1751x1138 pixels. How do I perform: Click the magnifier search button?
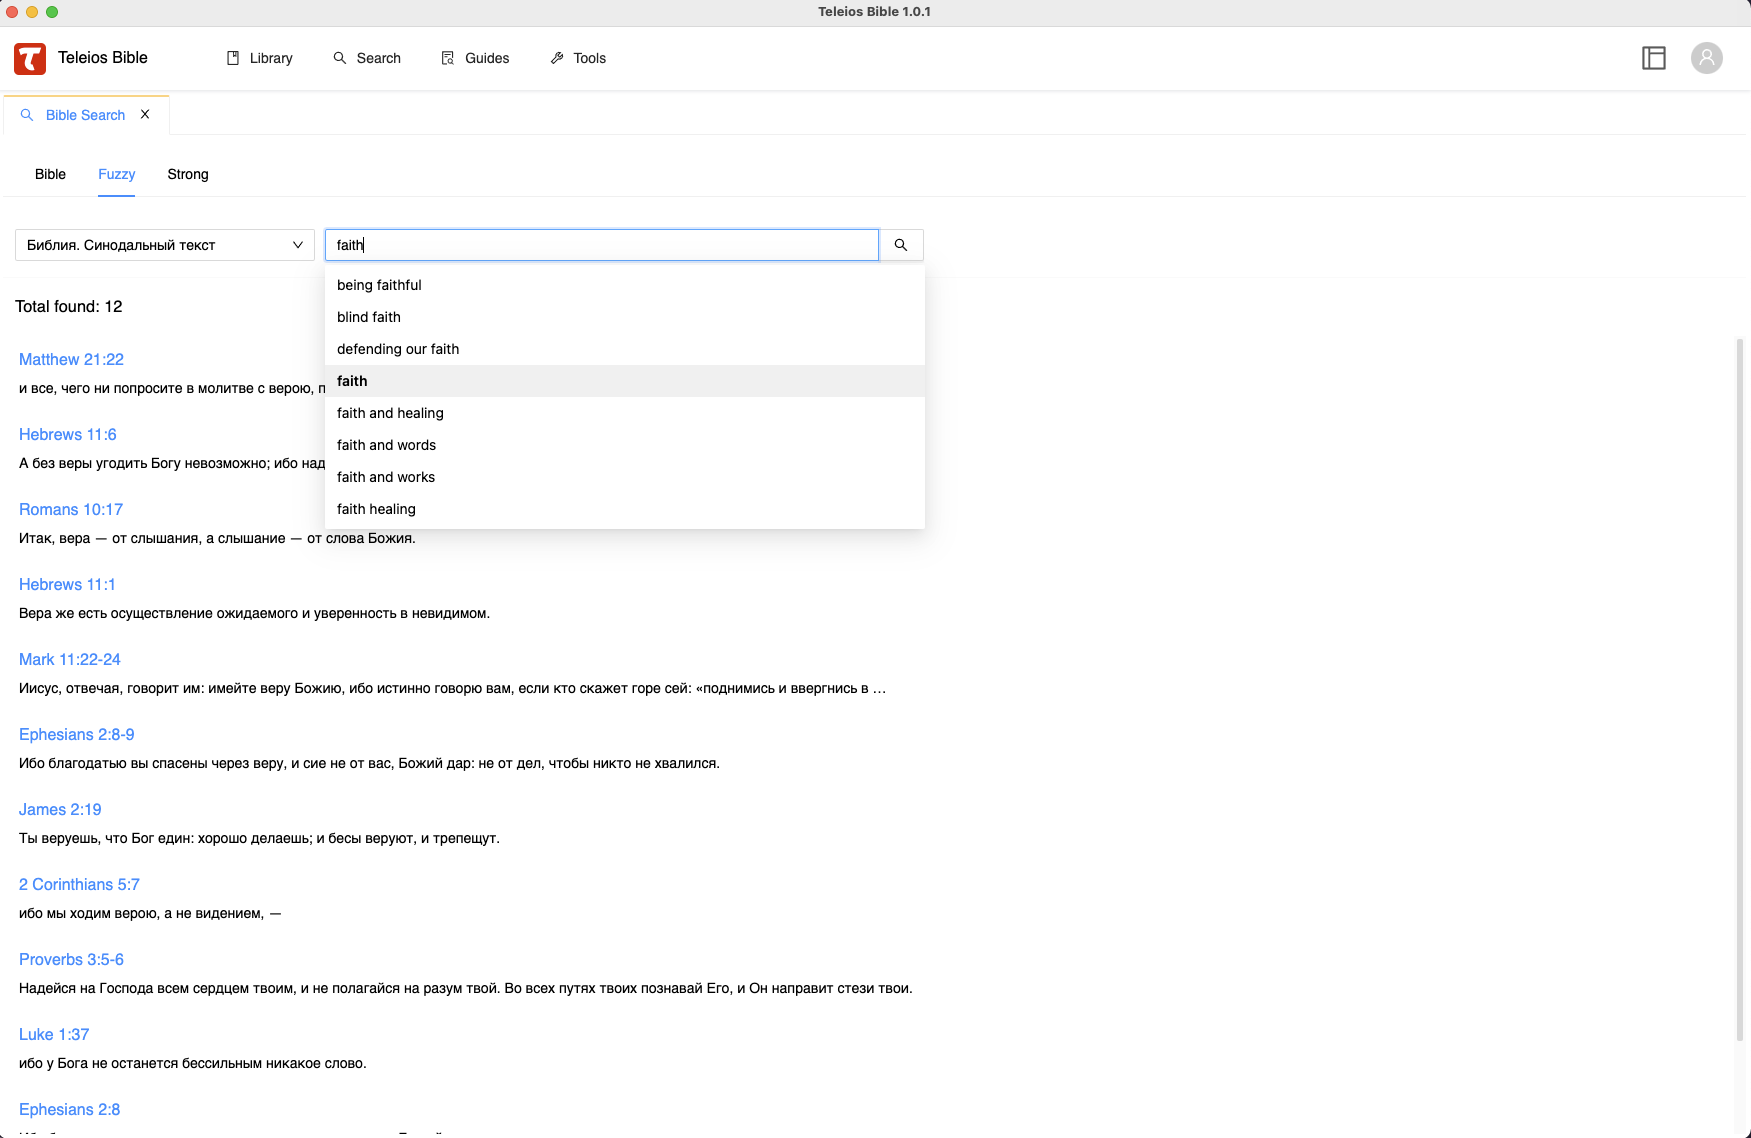coord(901,245)
